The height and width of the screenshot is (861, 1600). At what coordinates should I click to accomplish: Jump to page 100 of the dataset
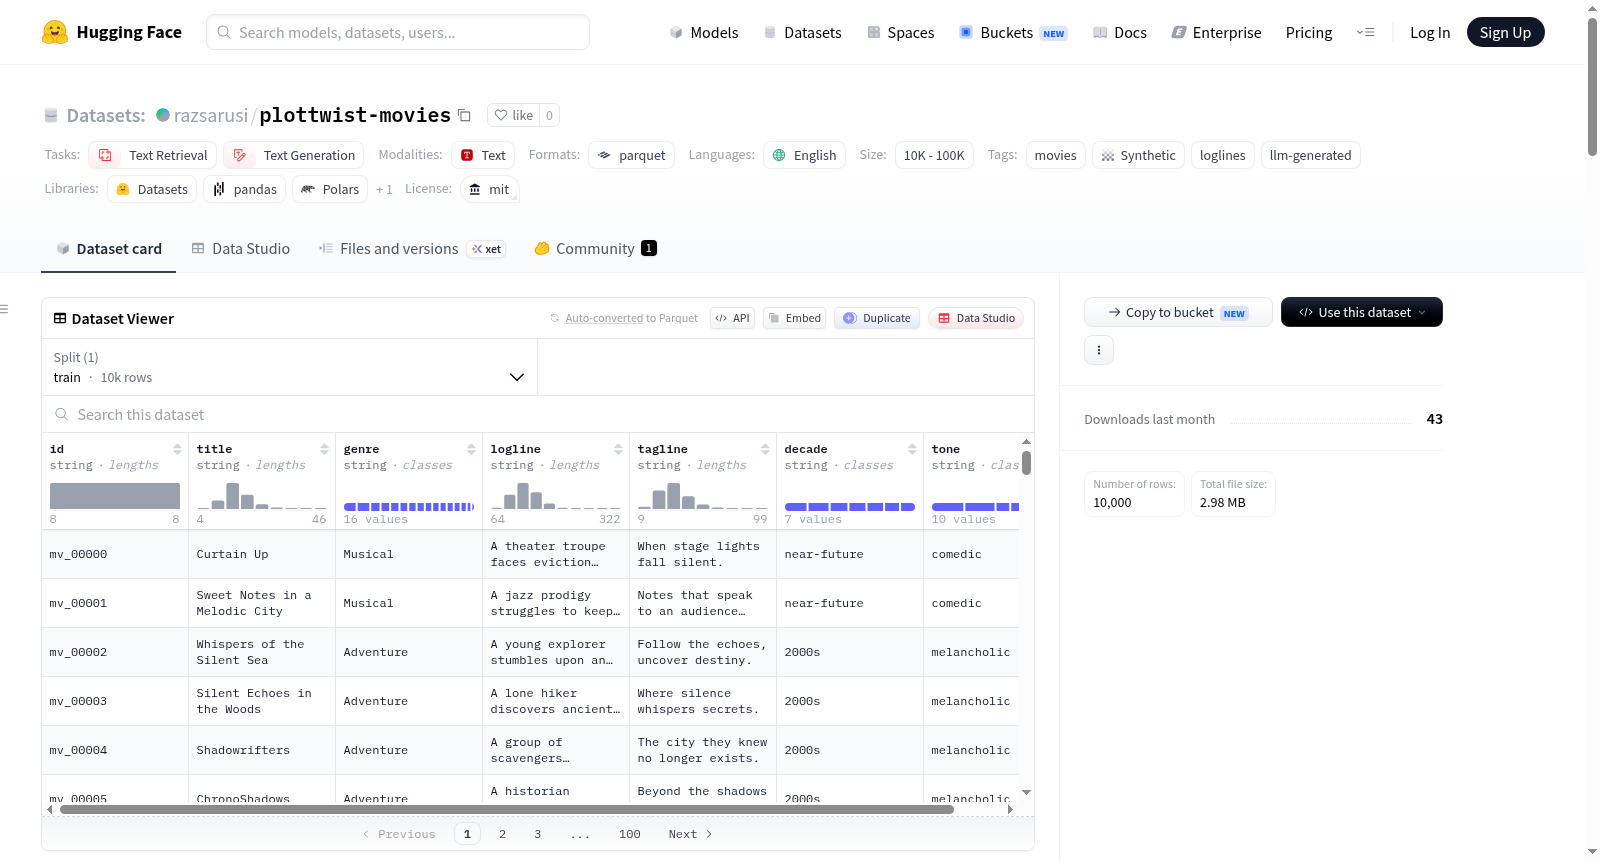point(630,834)
